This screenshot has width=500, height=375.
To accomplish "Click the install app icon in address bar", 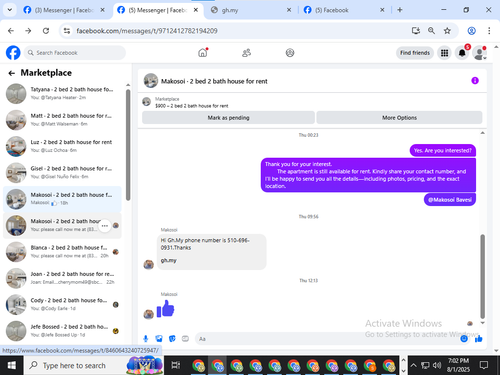I will pos(415,31).
